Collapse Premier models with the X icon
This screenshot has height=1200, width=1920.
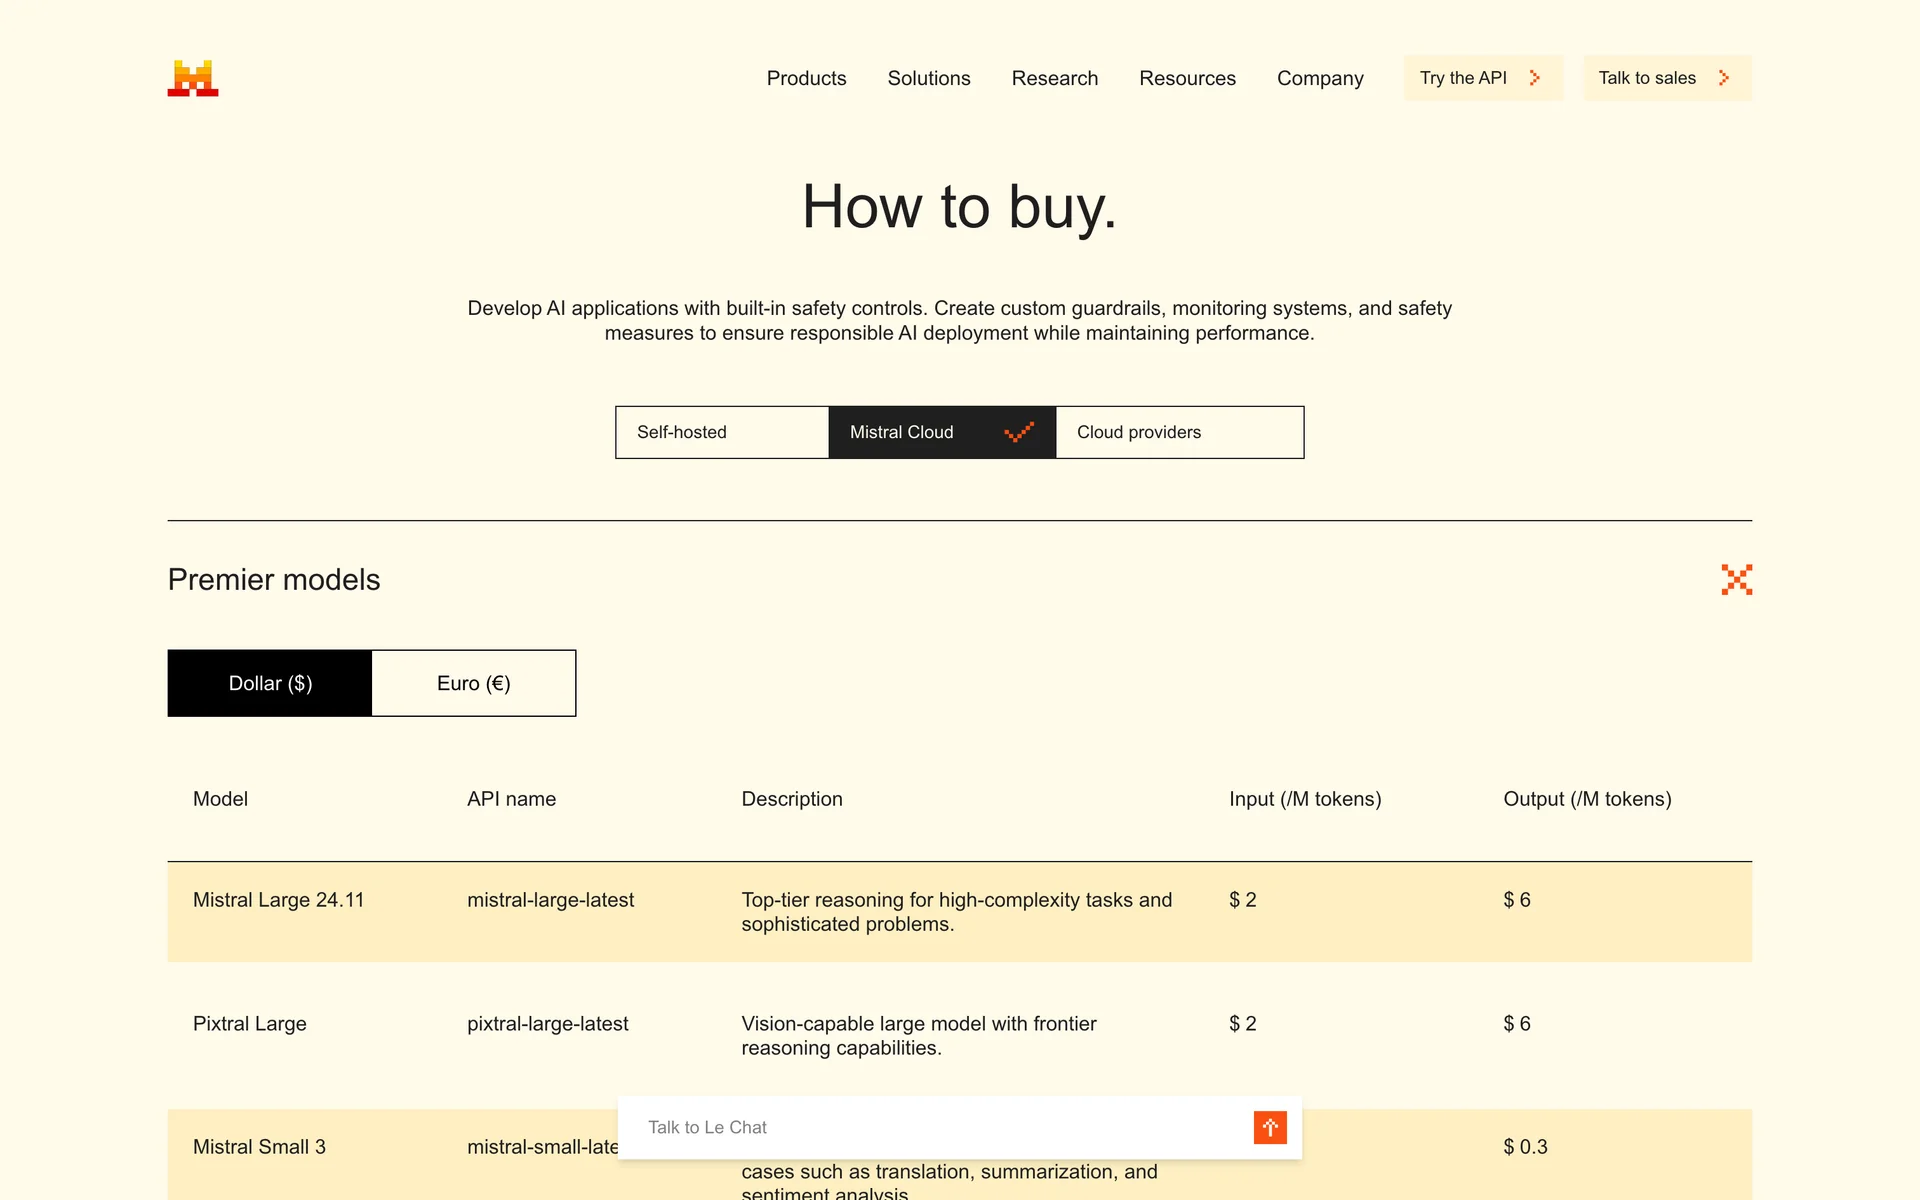point(1736,580)
